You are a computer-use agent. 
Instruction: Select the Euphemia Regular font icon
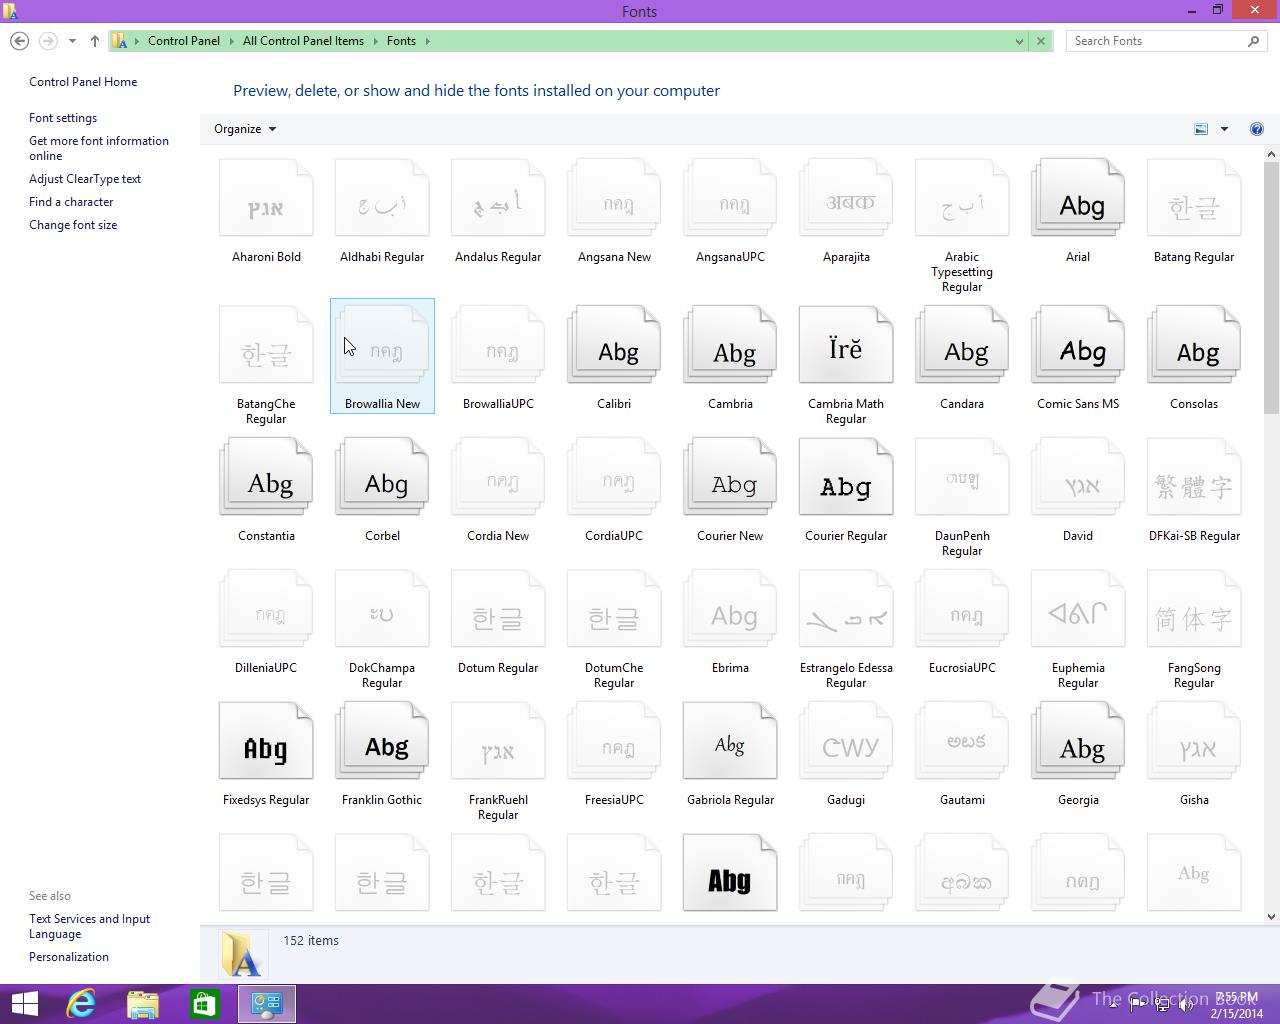[1078, 610]
